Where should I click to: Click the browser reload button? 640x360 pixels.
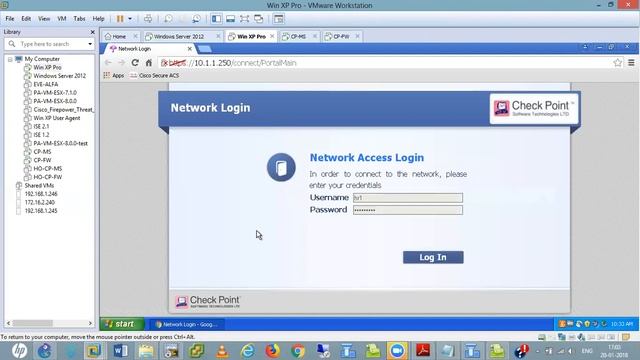(x=135, y=63)
